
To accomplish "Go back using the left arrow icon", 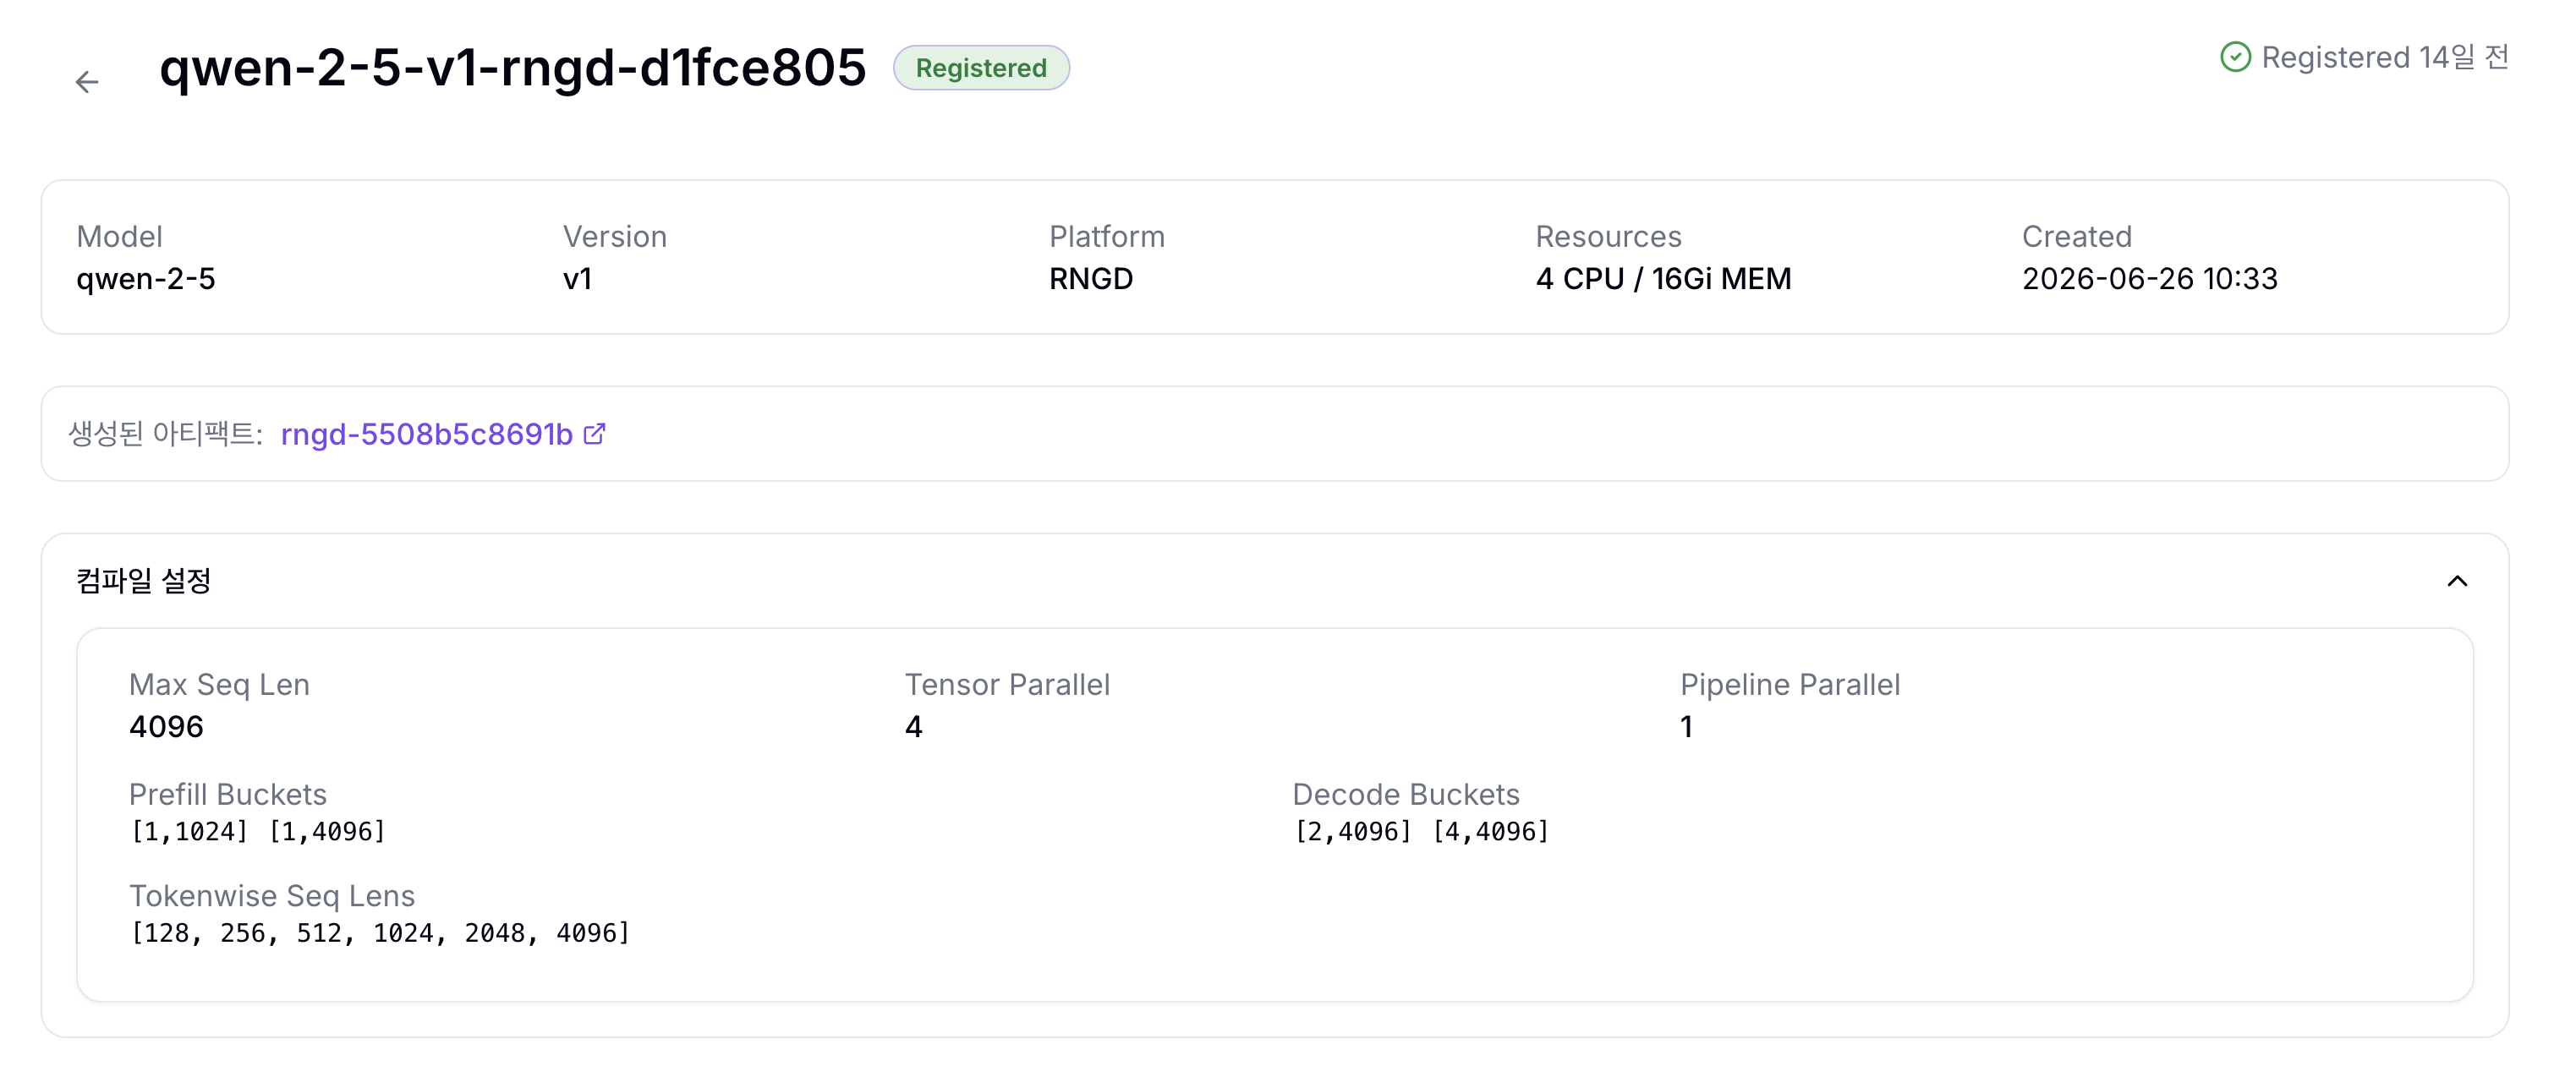I will click(87, 81).
